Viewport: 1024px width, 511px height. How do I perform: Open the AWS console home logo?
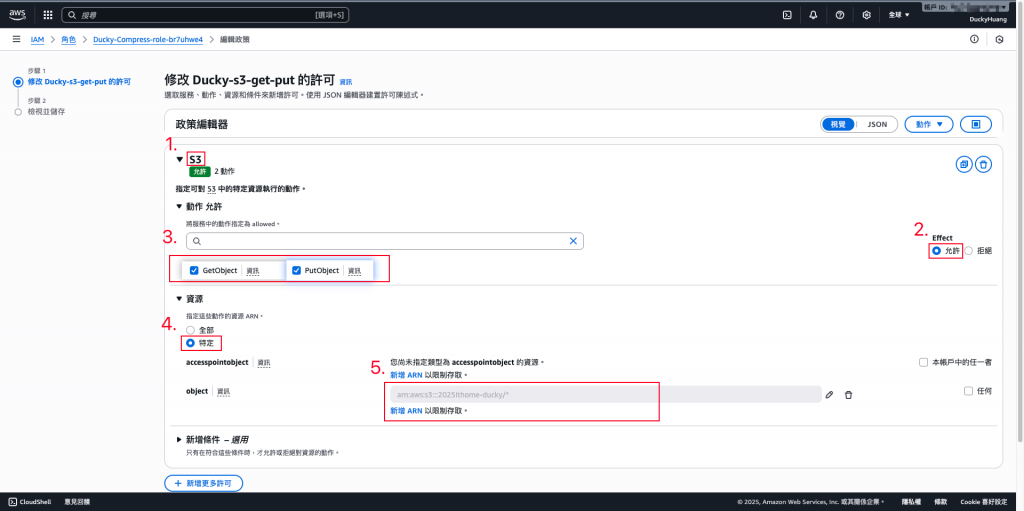point(17,14)
